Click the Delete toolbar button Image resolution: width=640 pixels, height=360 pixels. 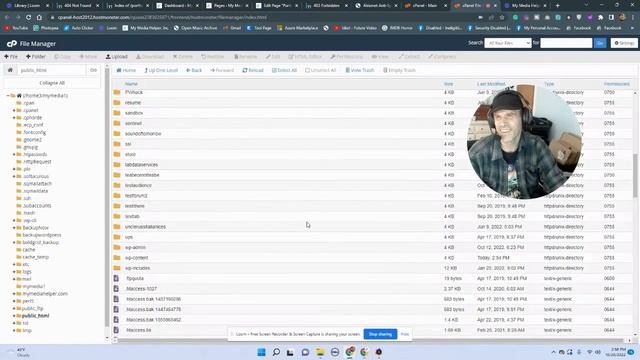182,57
